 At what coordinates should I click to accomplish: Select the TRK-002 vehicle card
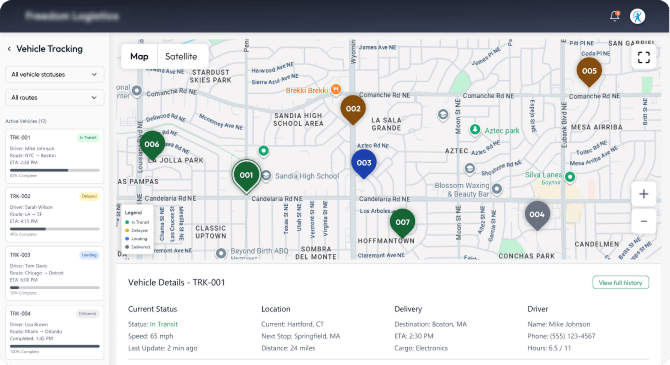55,215
